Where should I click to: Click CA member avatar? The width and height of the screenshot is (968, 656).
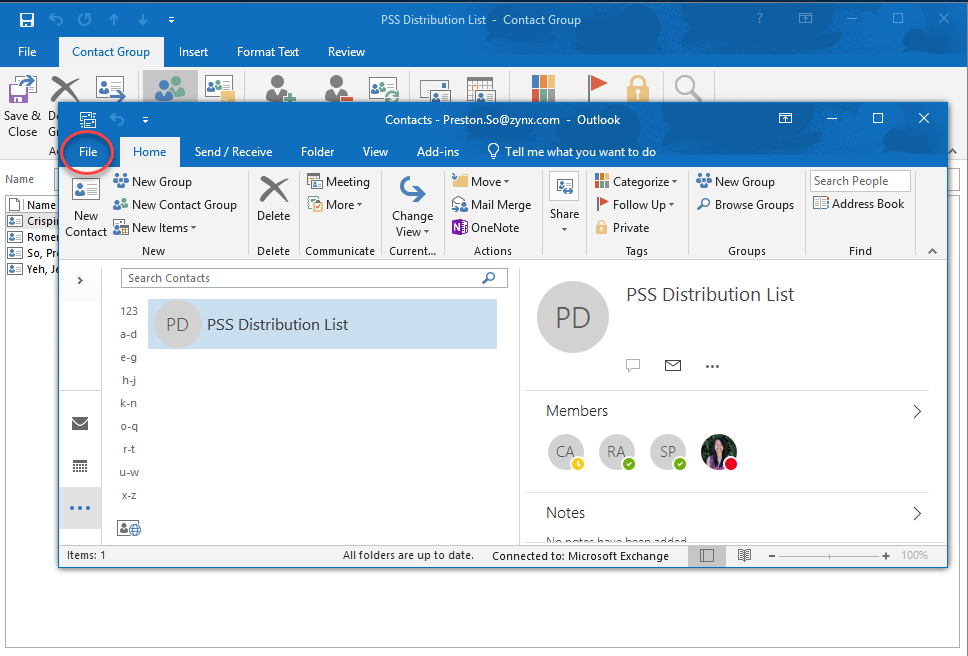point(565,452)
